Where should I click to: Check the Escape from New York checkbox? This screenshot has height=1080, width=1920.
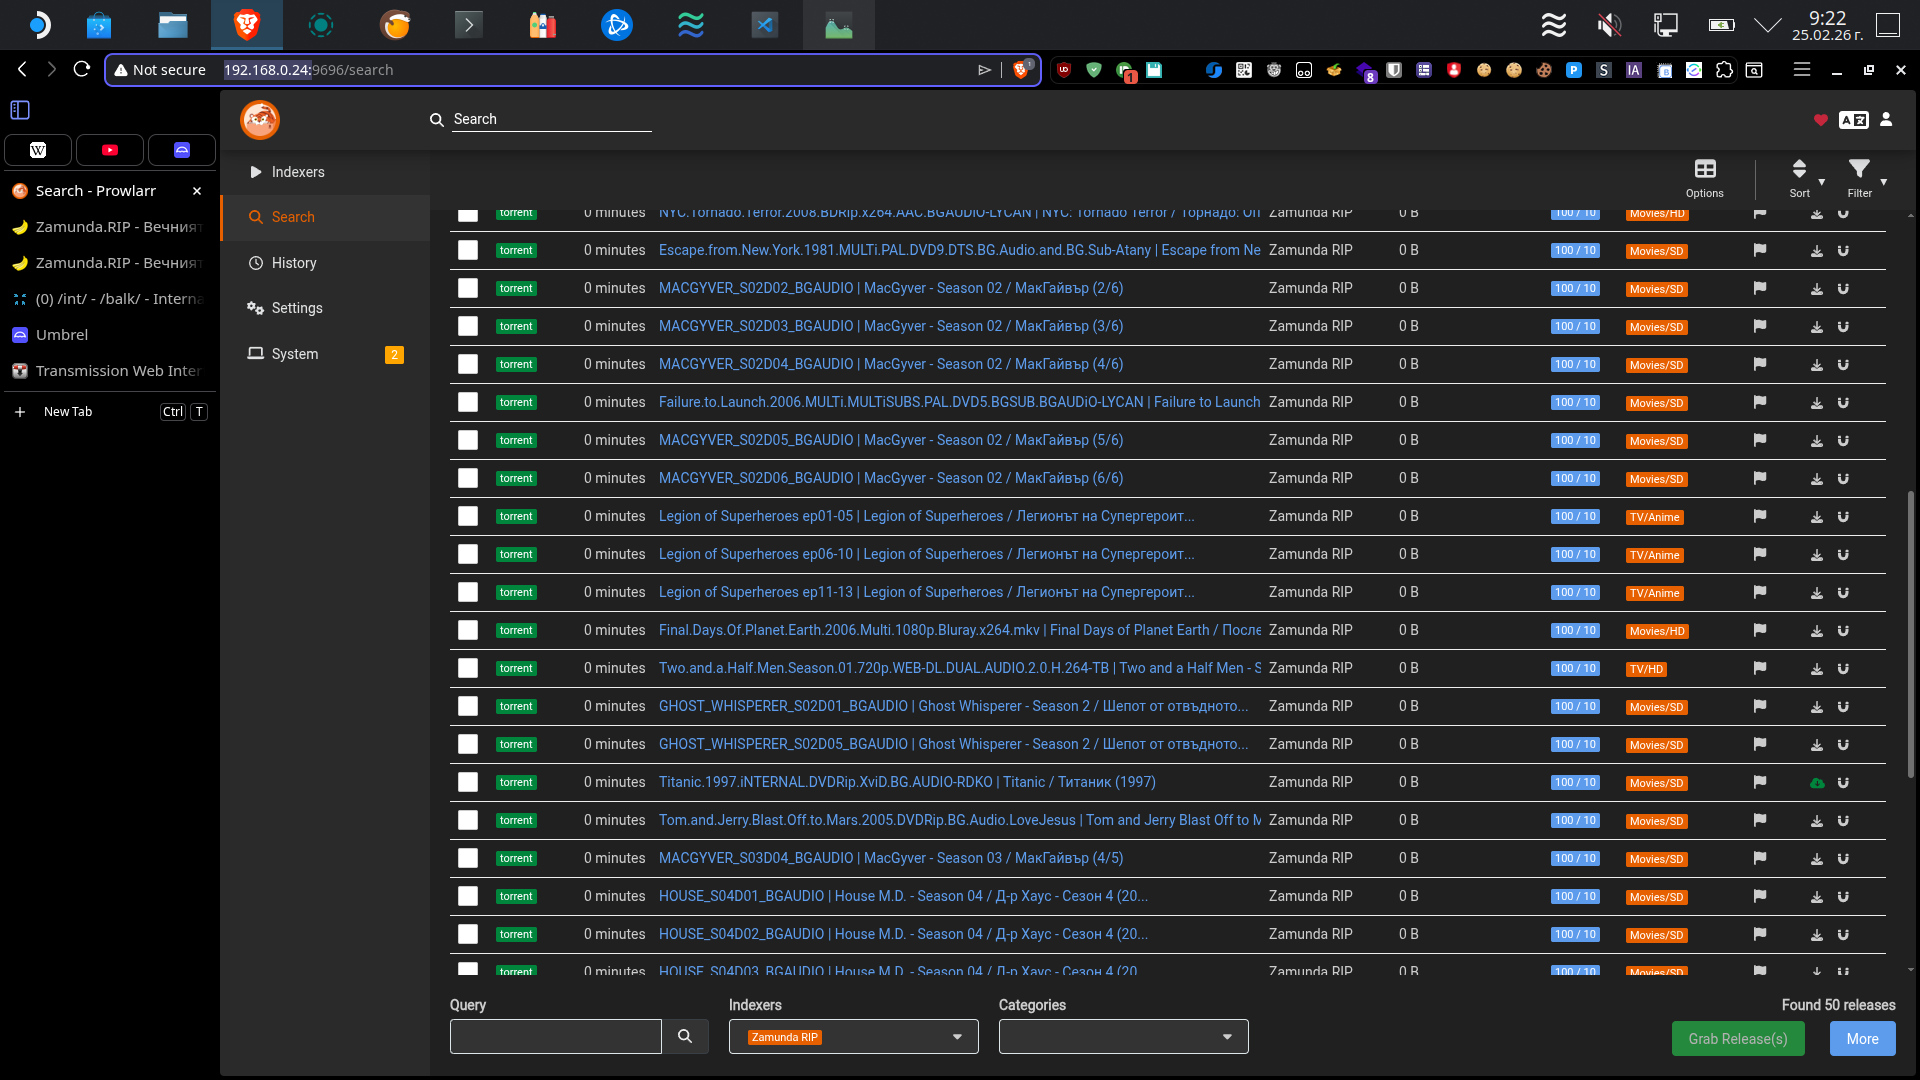coord(468,250)
